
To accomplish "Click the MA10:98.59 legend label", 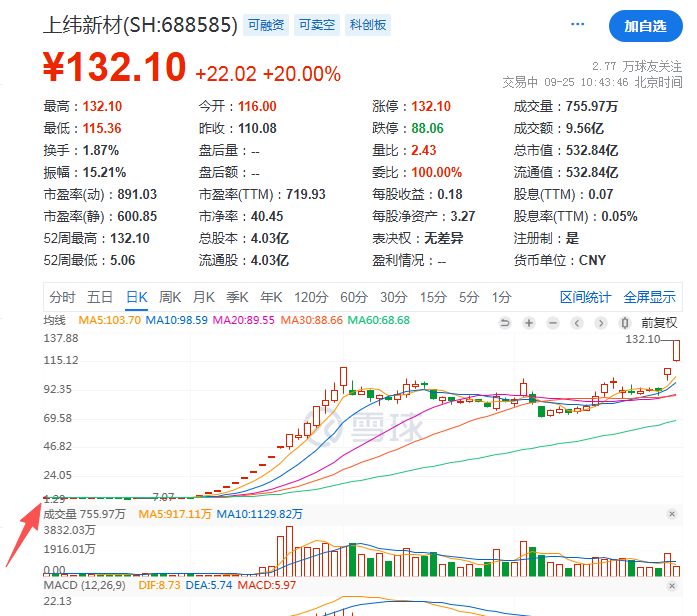I will (176, 320).
